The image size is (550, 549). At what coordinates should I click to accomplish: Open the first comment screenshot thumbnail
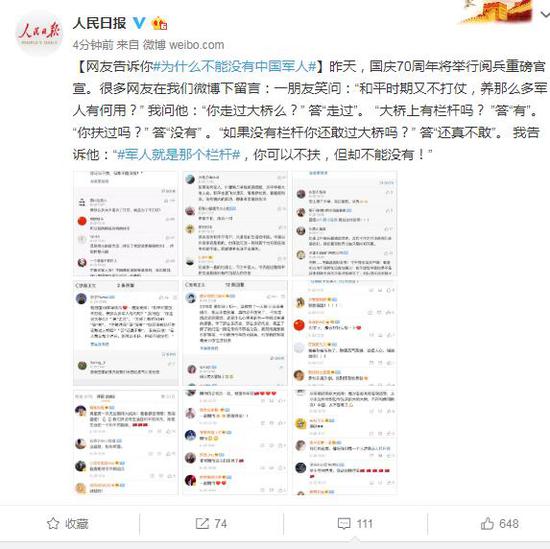[x=126, y=223]
